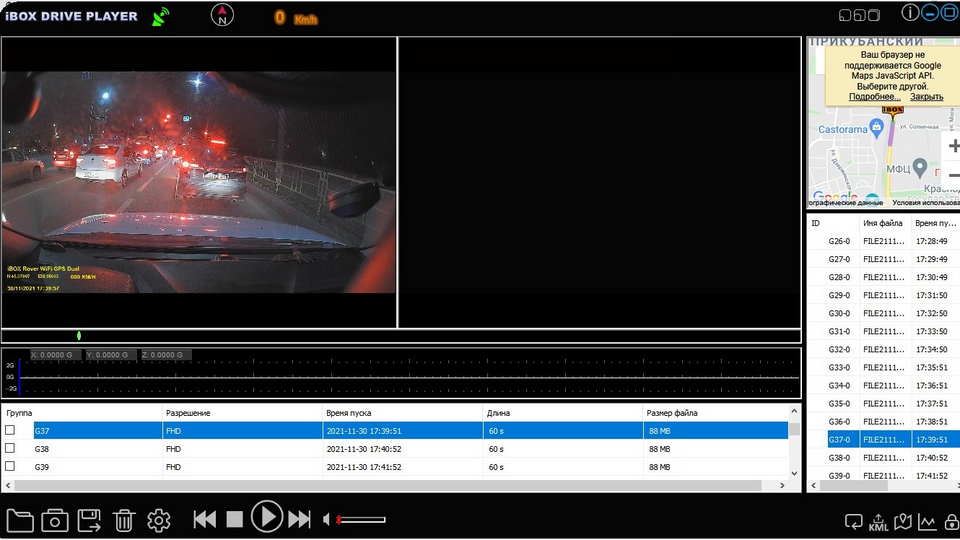960x540 pixels.
Task: Adjust the volume slider
Action: coord(361,520)
